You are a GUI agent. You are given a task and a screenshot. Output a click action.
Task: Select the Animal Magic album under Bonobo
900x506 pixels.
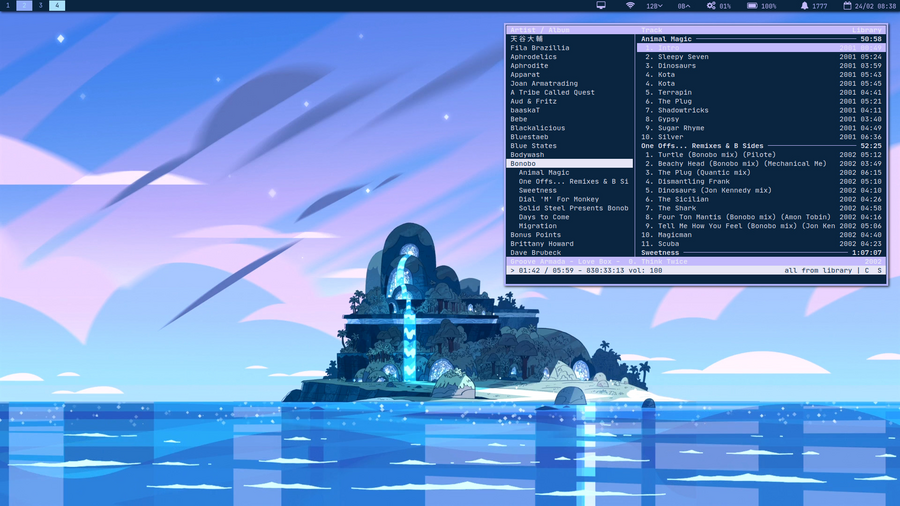pos(544,173)
